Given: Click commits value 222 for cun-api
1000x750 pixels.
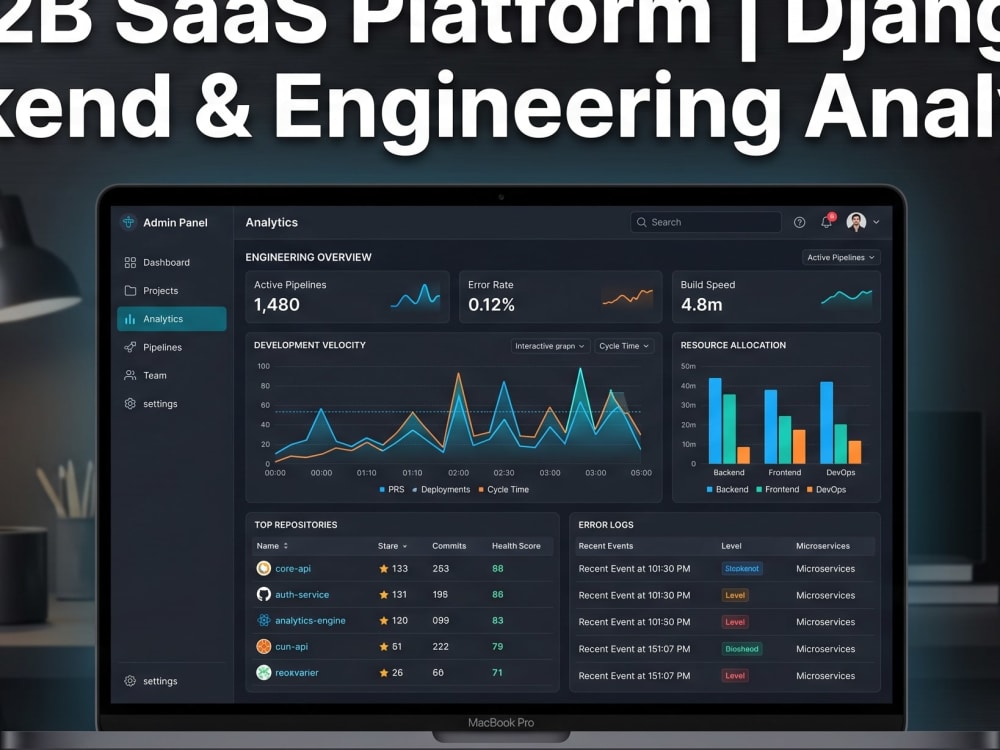Looking at the screenshot, I should 440,647.
